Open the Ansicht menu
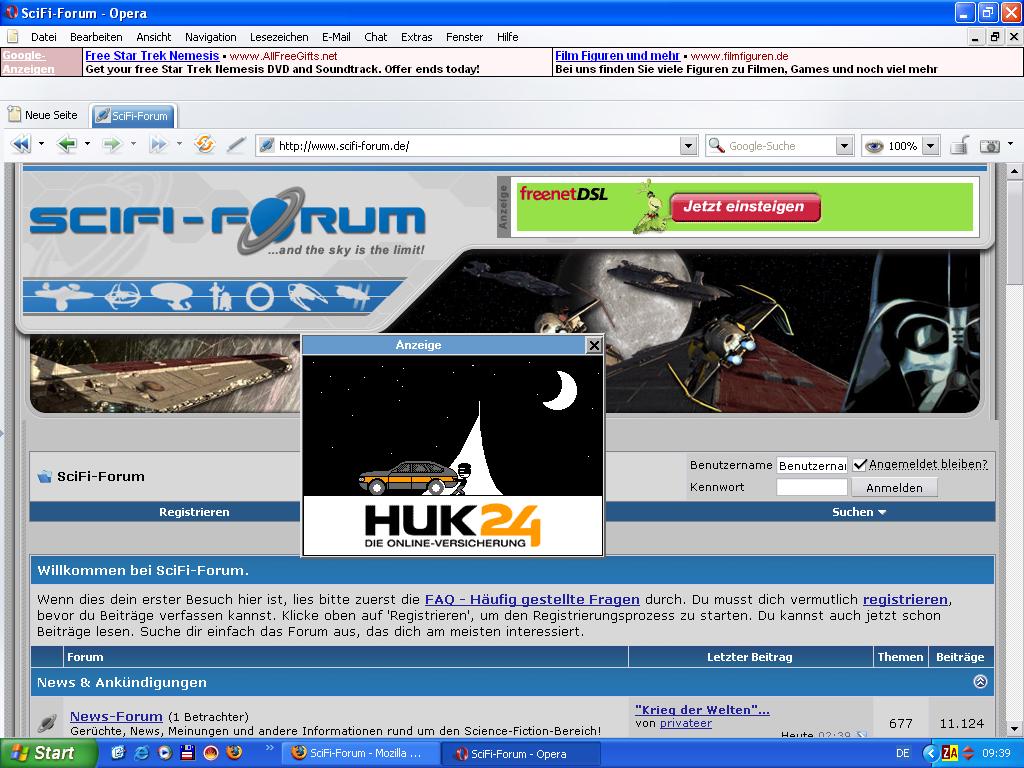1024x768 pixels. 153,37
